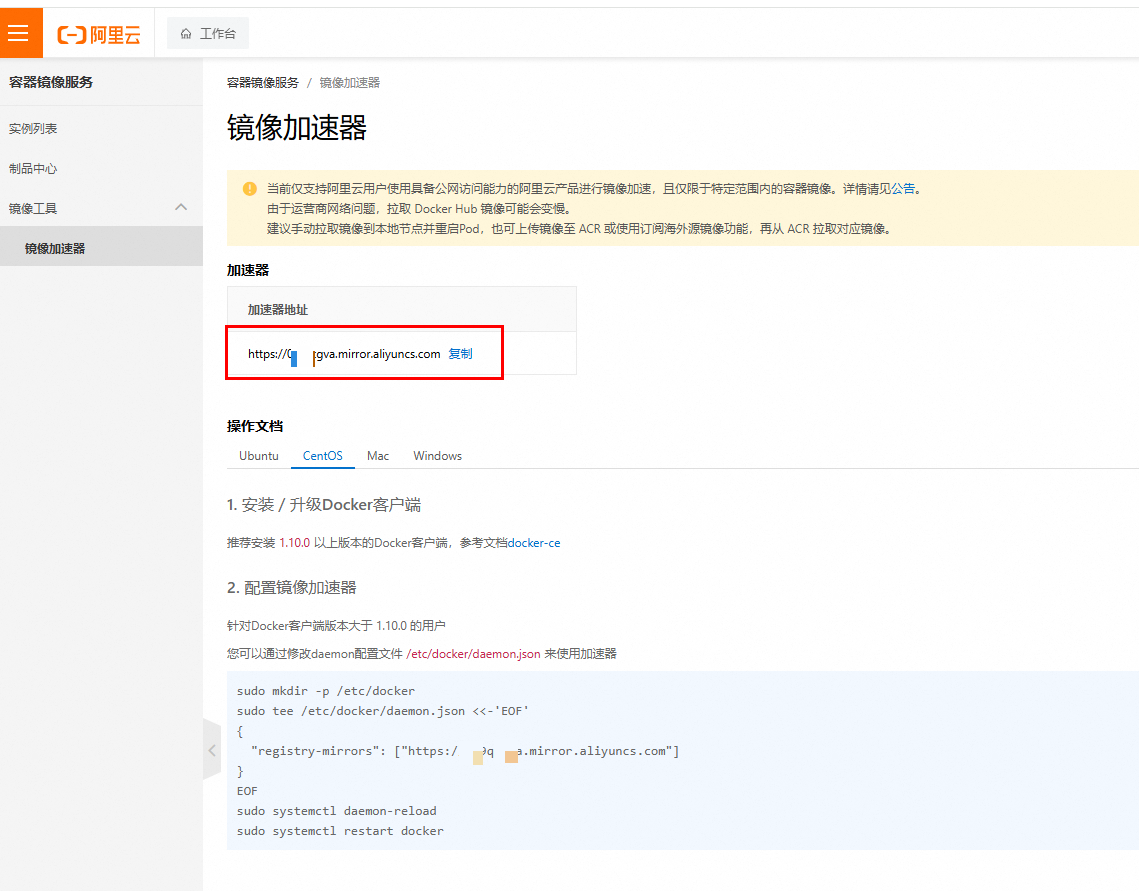
Task: Click the 操作文档 section heading
Action: click(255, 426)
